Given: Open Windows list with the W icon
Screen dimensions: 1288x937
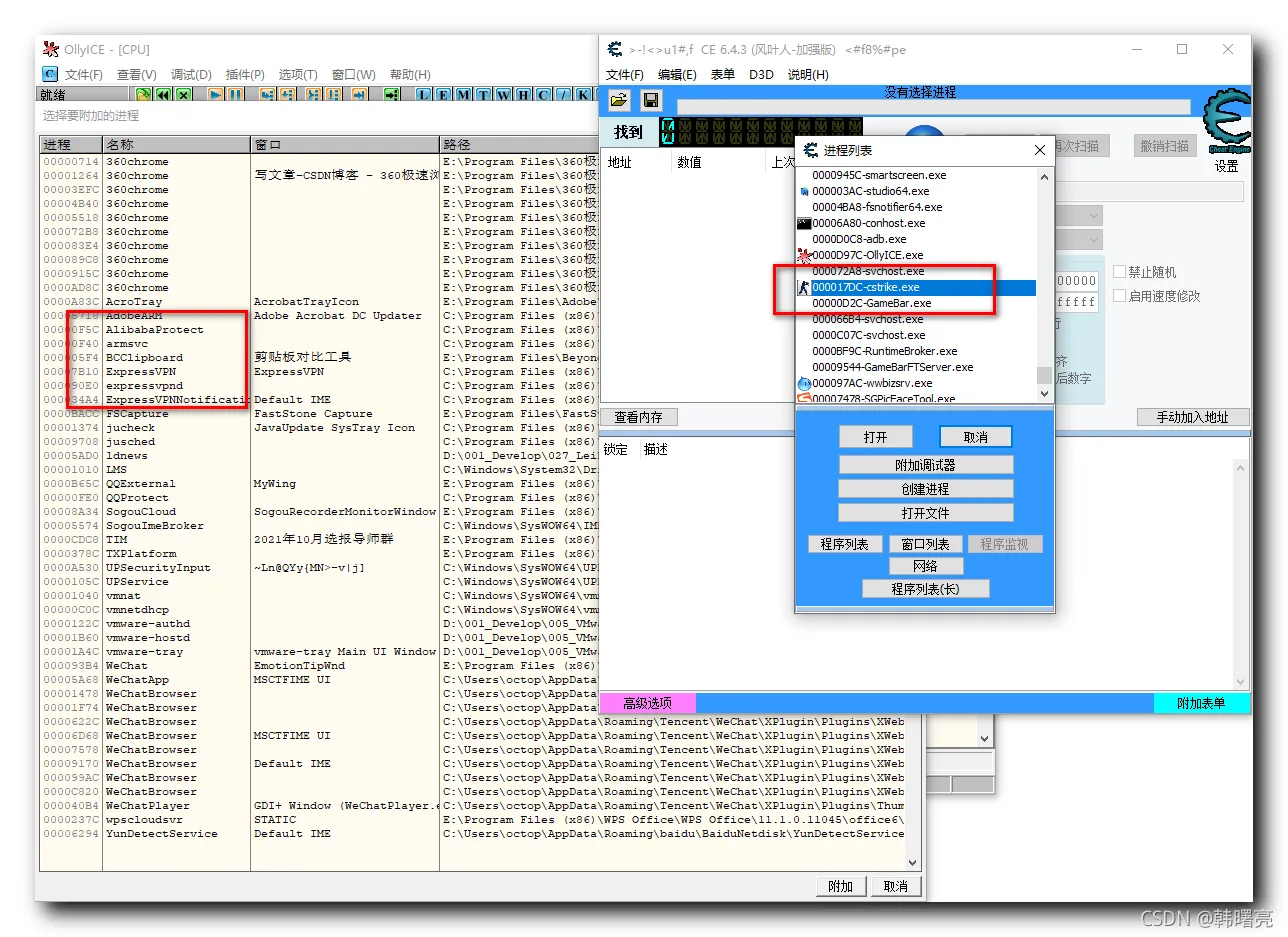Looking at the screenshot, I should 503,94.
